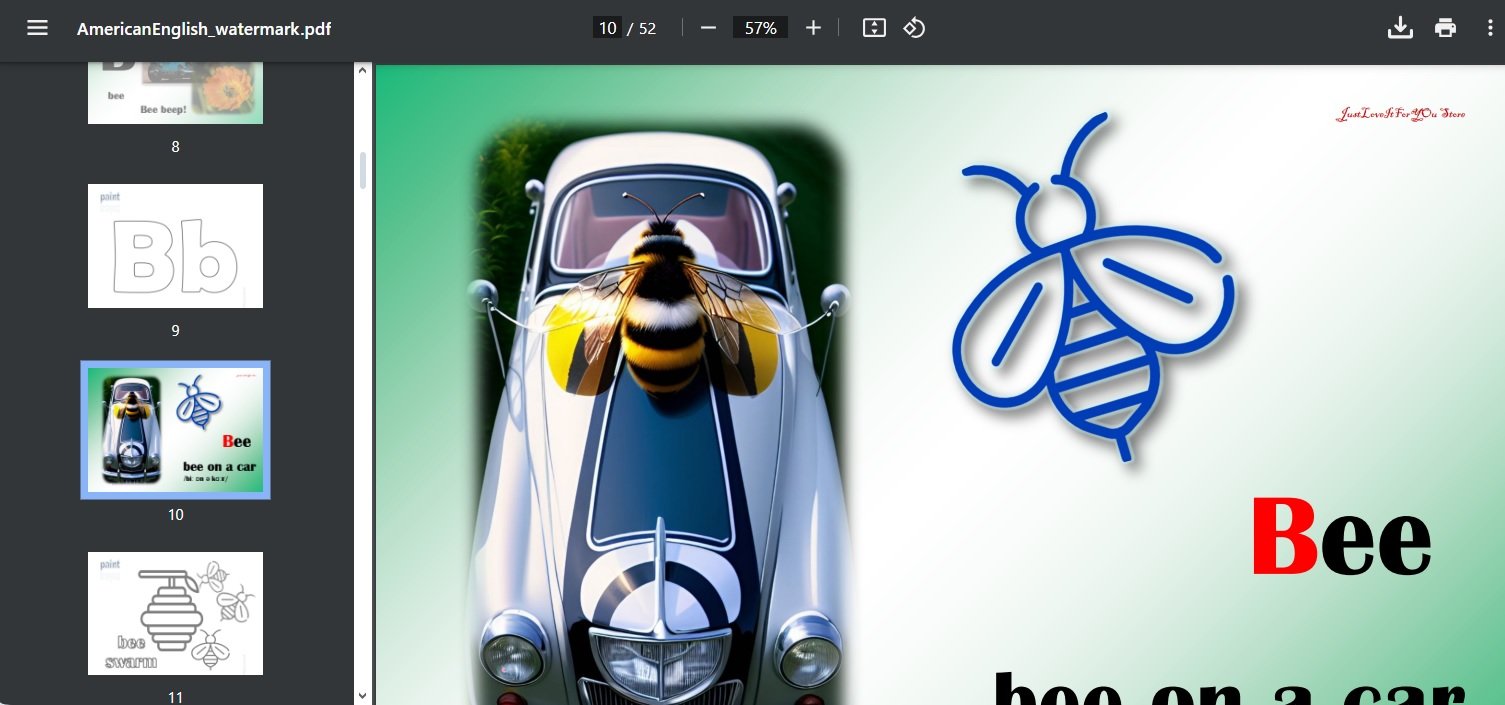This screenshot has height=705, width=1505.
Task: Click the thumbnail sidebar scrollbar thumb
Action: click(x=363, y=170)
